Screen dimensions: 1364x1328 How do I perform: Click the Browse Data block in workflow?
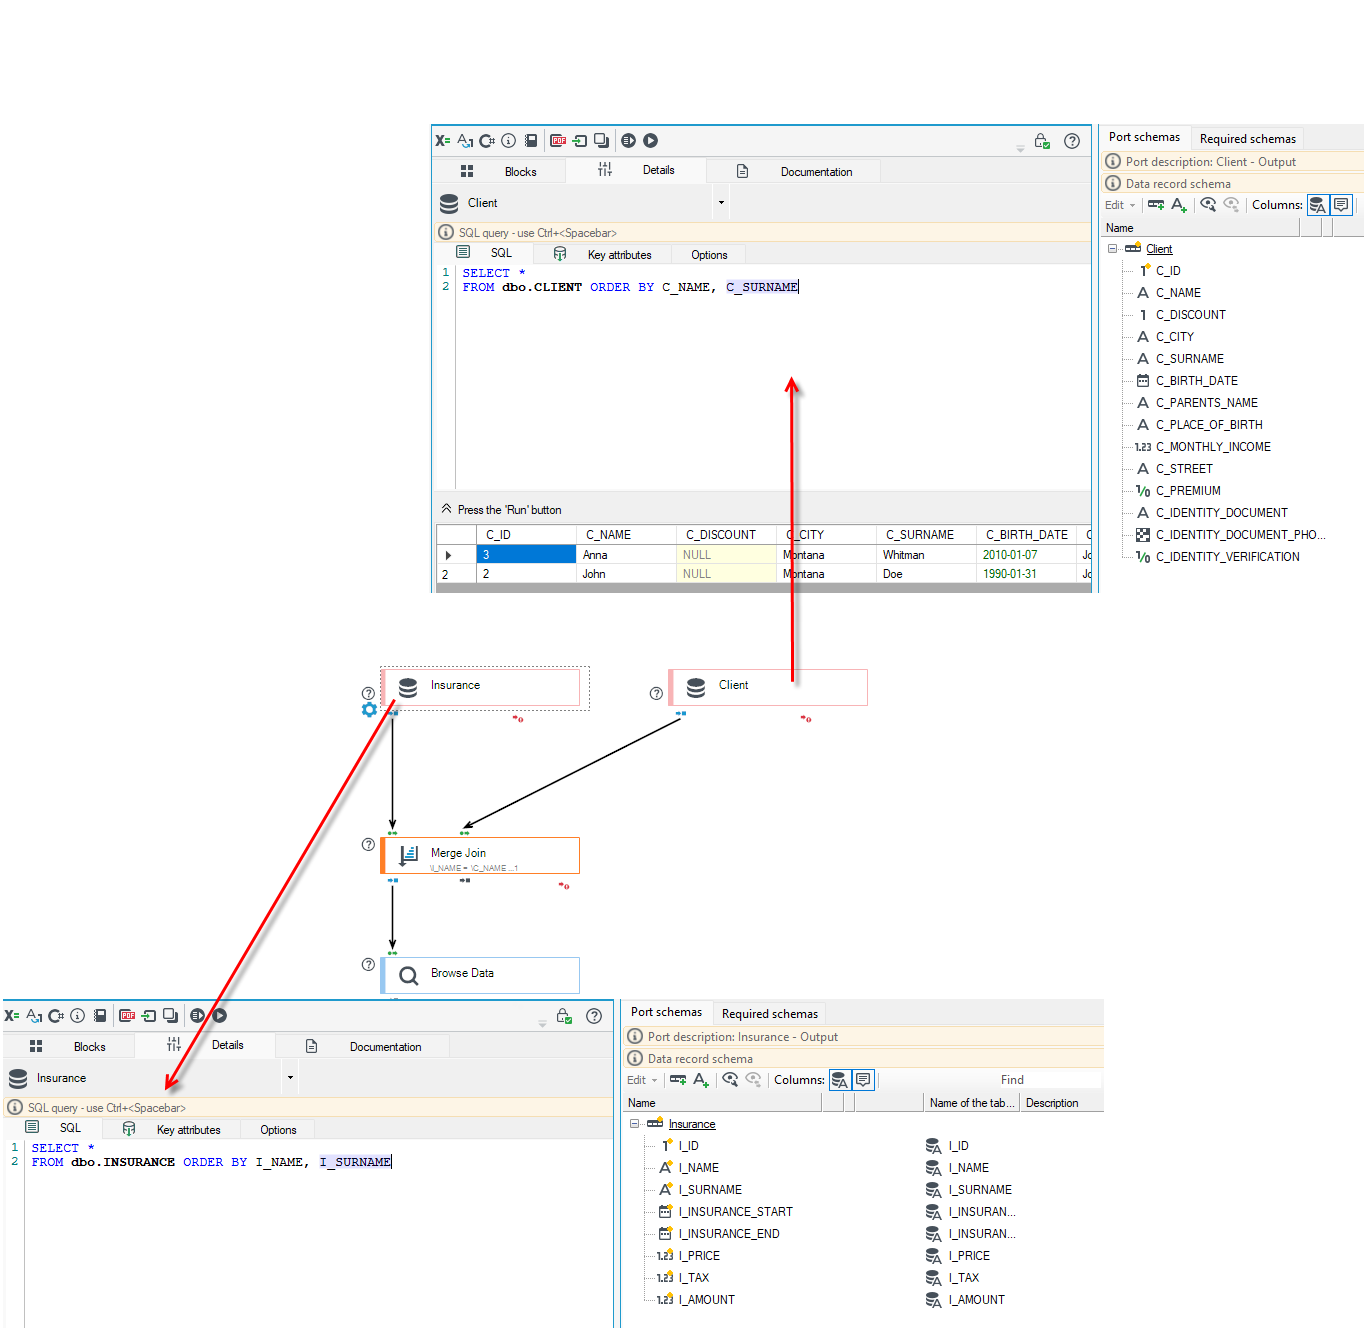480,975
